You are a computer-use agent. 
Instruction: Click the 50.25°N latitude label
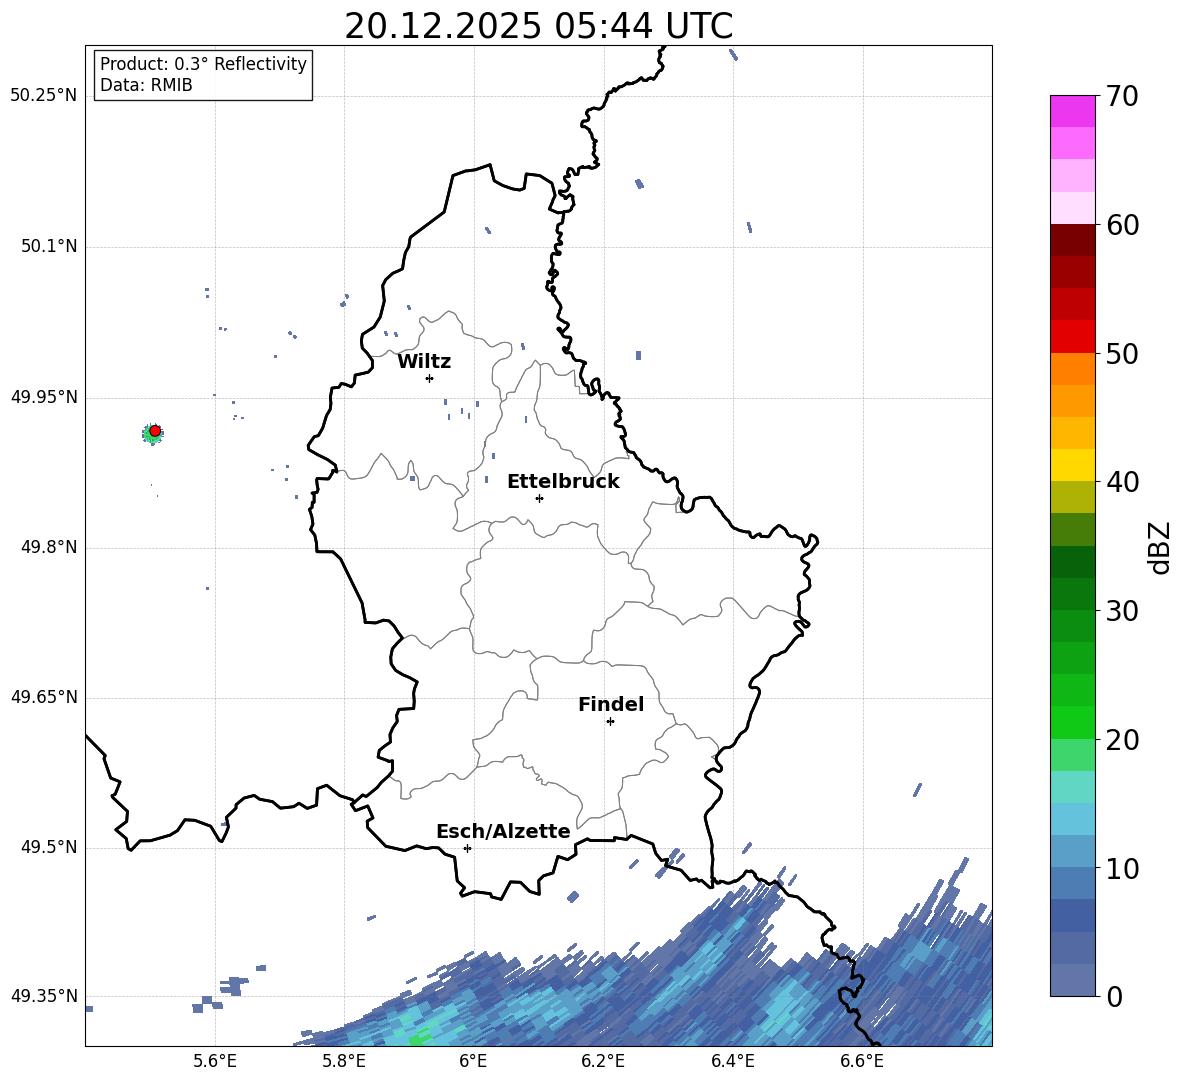43,96
